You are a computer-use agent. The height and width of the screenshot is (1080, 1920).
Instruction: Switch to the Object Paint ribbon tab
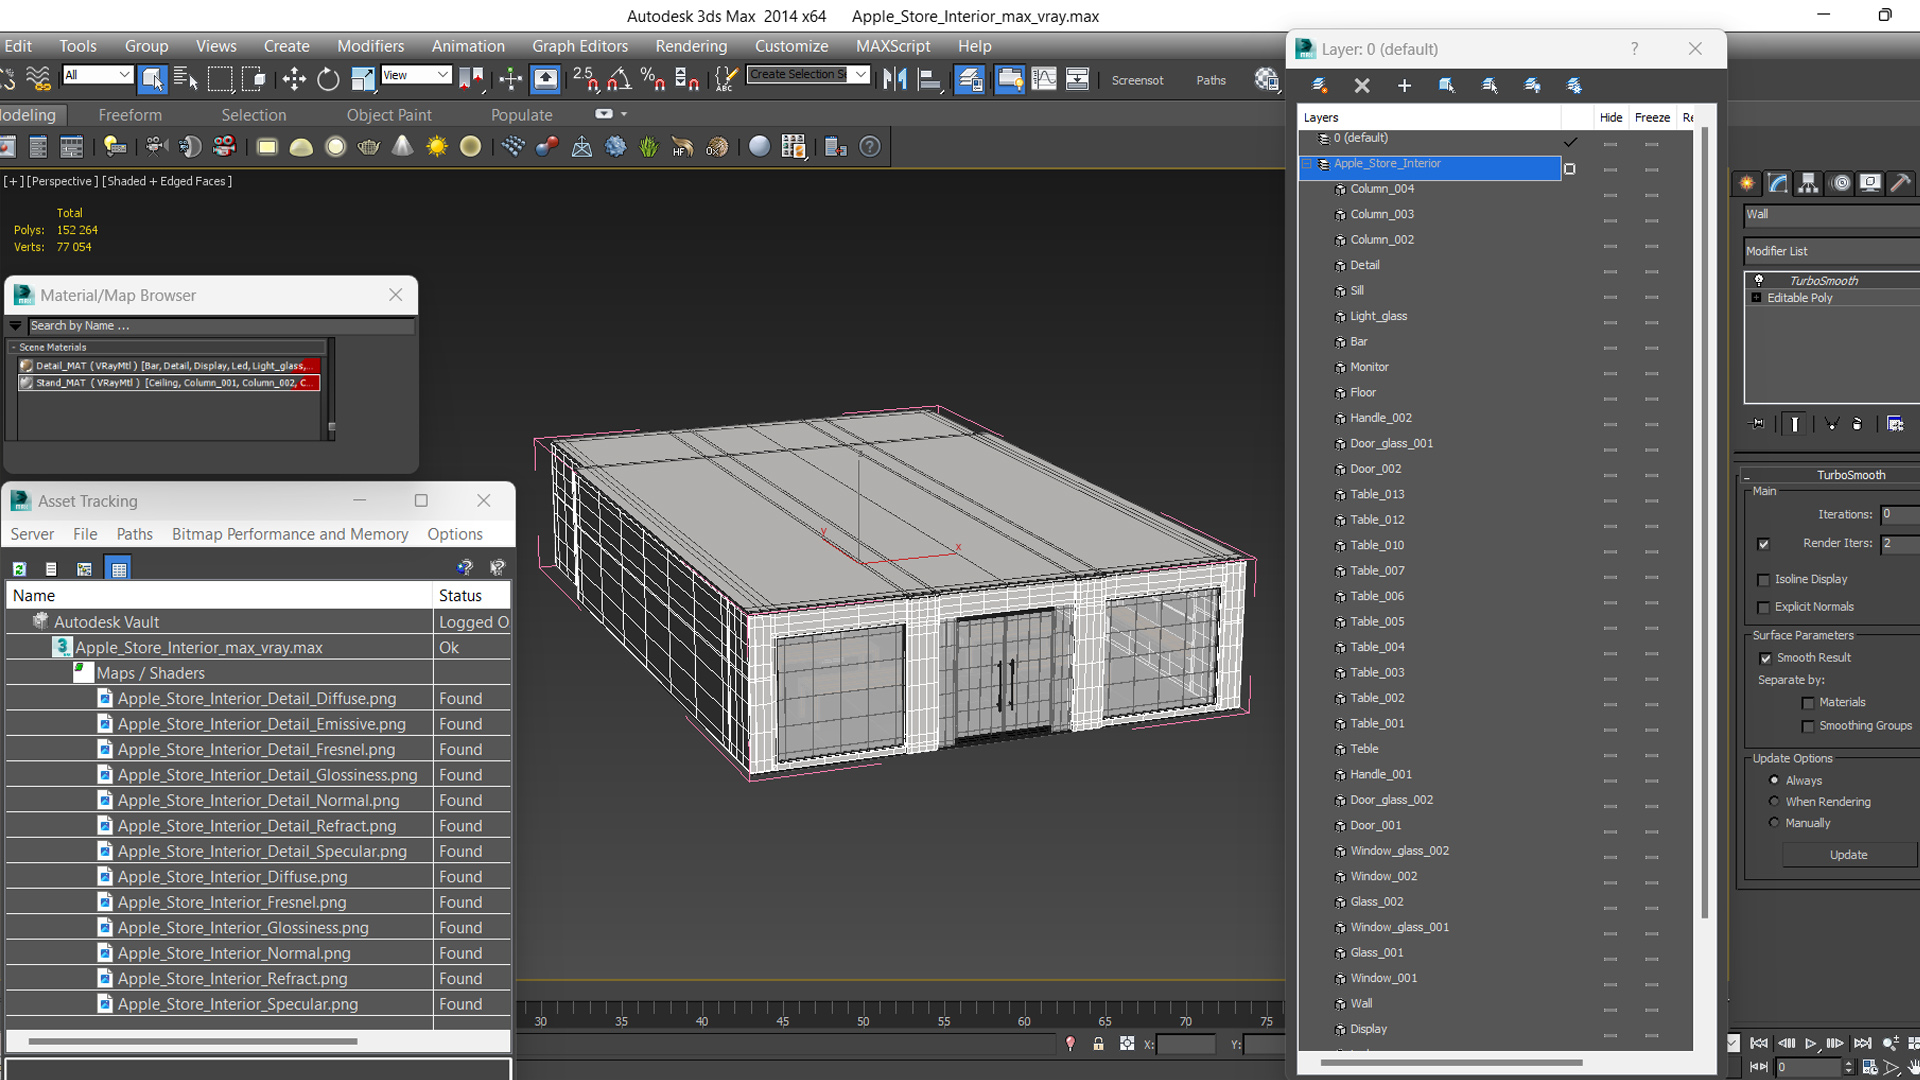389,115
